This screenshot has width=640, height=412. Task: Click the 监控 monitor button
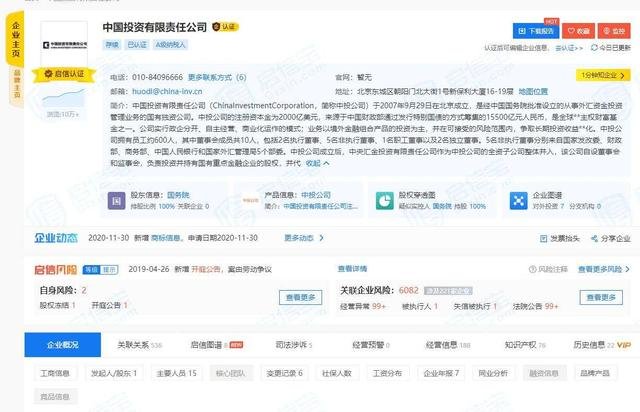(614, 31)
